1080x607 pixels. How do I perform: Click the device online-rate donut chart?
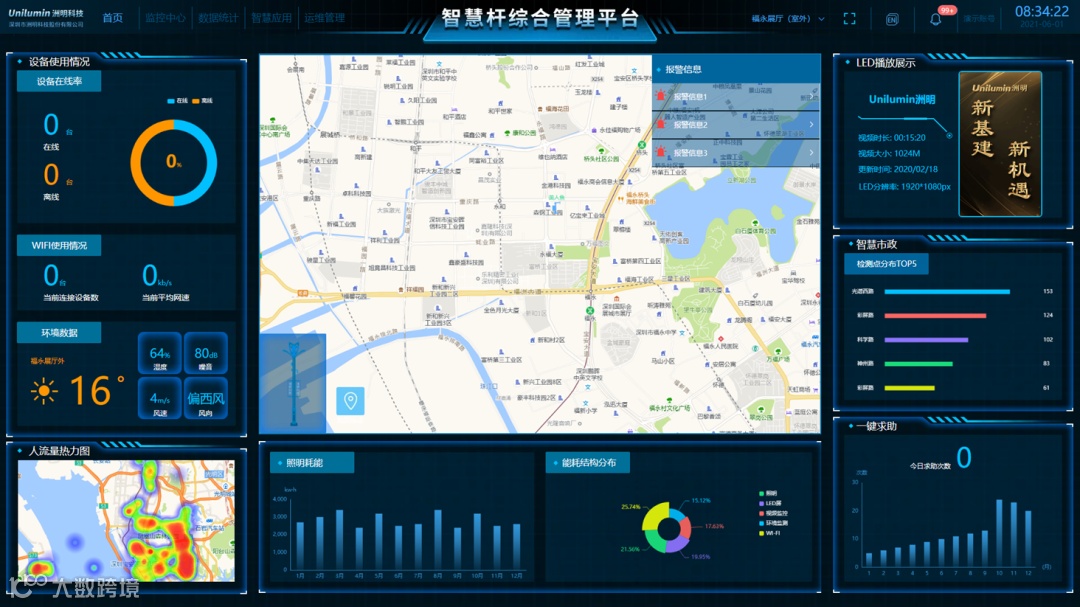[x=174, y=163]
